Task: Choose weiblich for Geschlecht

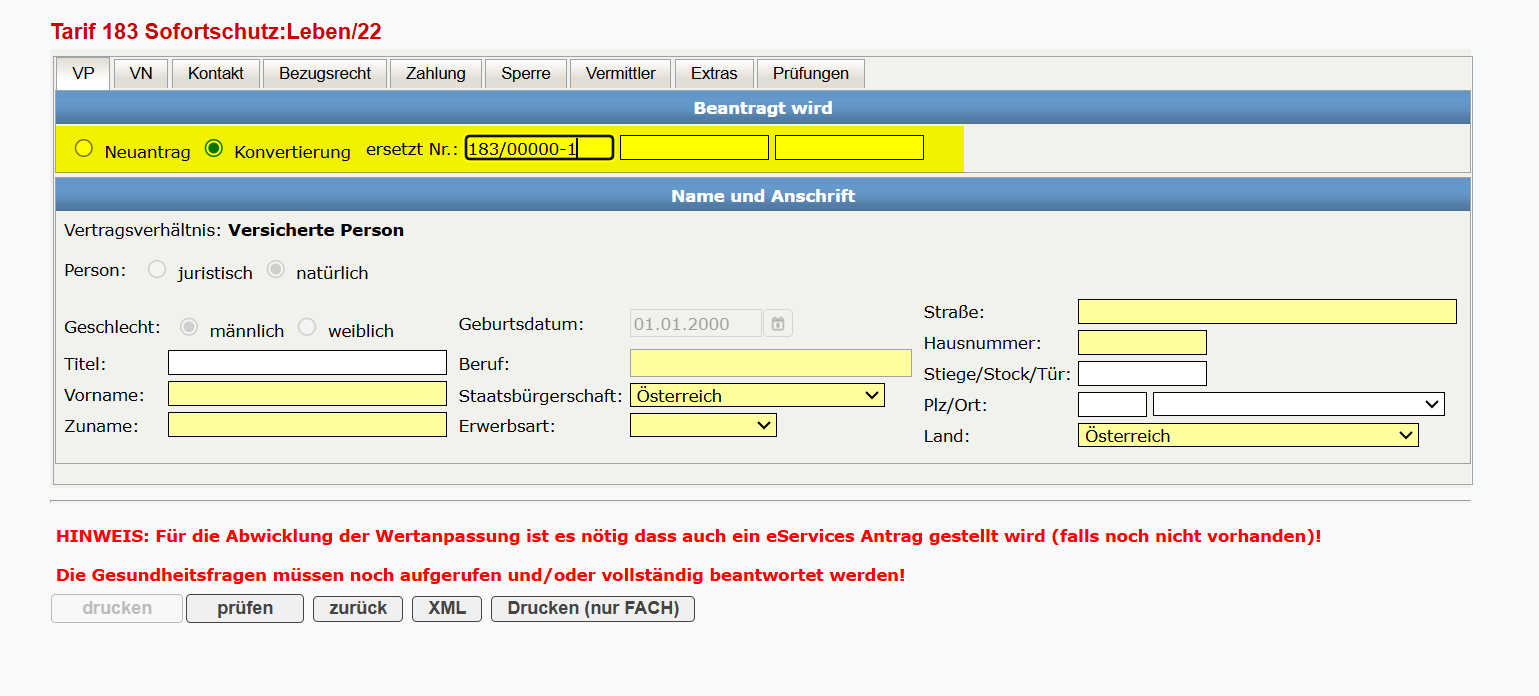Action: point(307,328)
